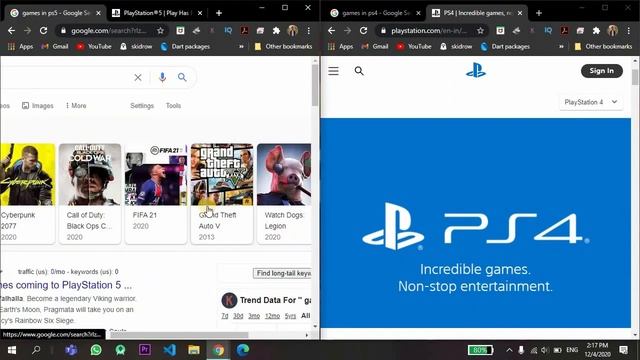Reload the PlayStation page in right window
The width and height of the screenshot is (640, 360).
click(x=363, y=31)
